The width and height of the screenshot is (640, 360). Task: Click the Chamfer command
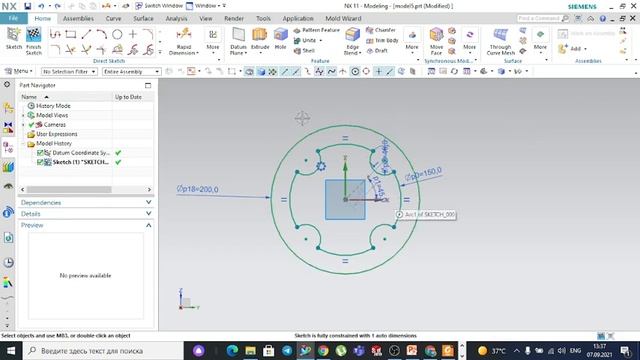coord(381,30)
